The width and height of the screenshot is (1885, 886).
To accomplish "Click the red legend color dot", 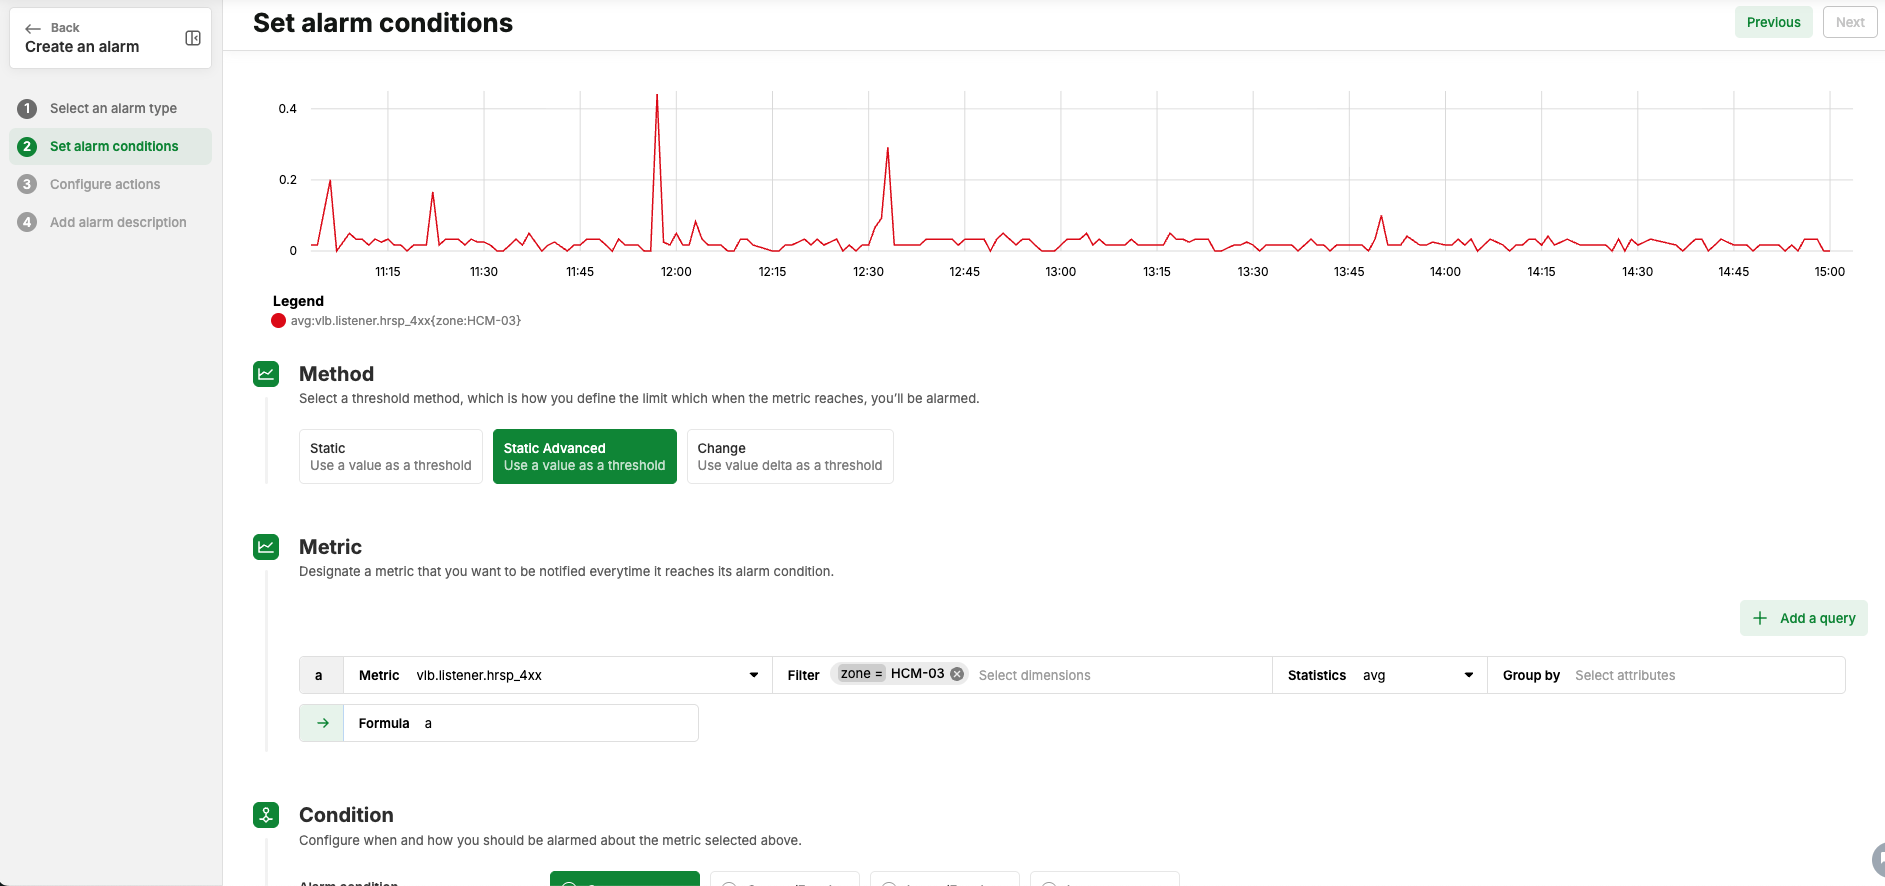I will 278,321.
